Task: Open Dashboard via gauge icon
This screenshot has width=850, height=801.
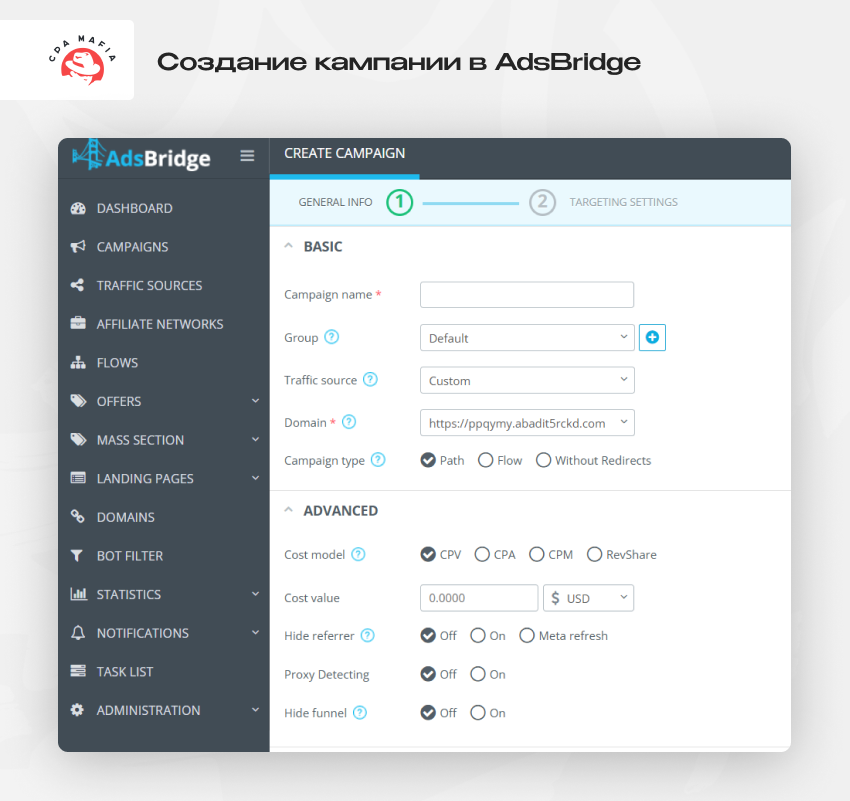Action: pyautogui.click(x=78, y=208)
